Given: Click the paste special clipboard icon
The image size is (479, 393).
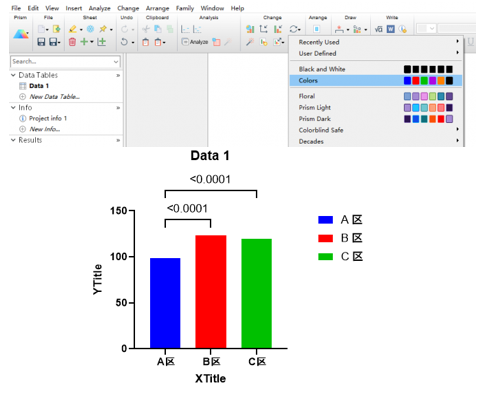Looking at the screenshot, I should 158,42.
